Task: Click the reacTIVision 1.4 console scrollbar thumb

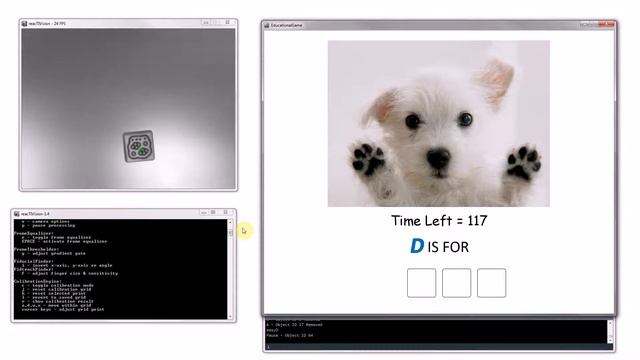Action: tap(230, 232)
